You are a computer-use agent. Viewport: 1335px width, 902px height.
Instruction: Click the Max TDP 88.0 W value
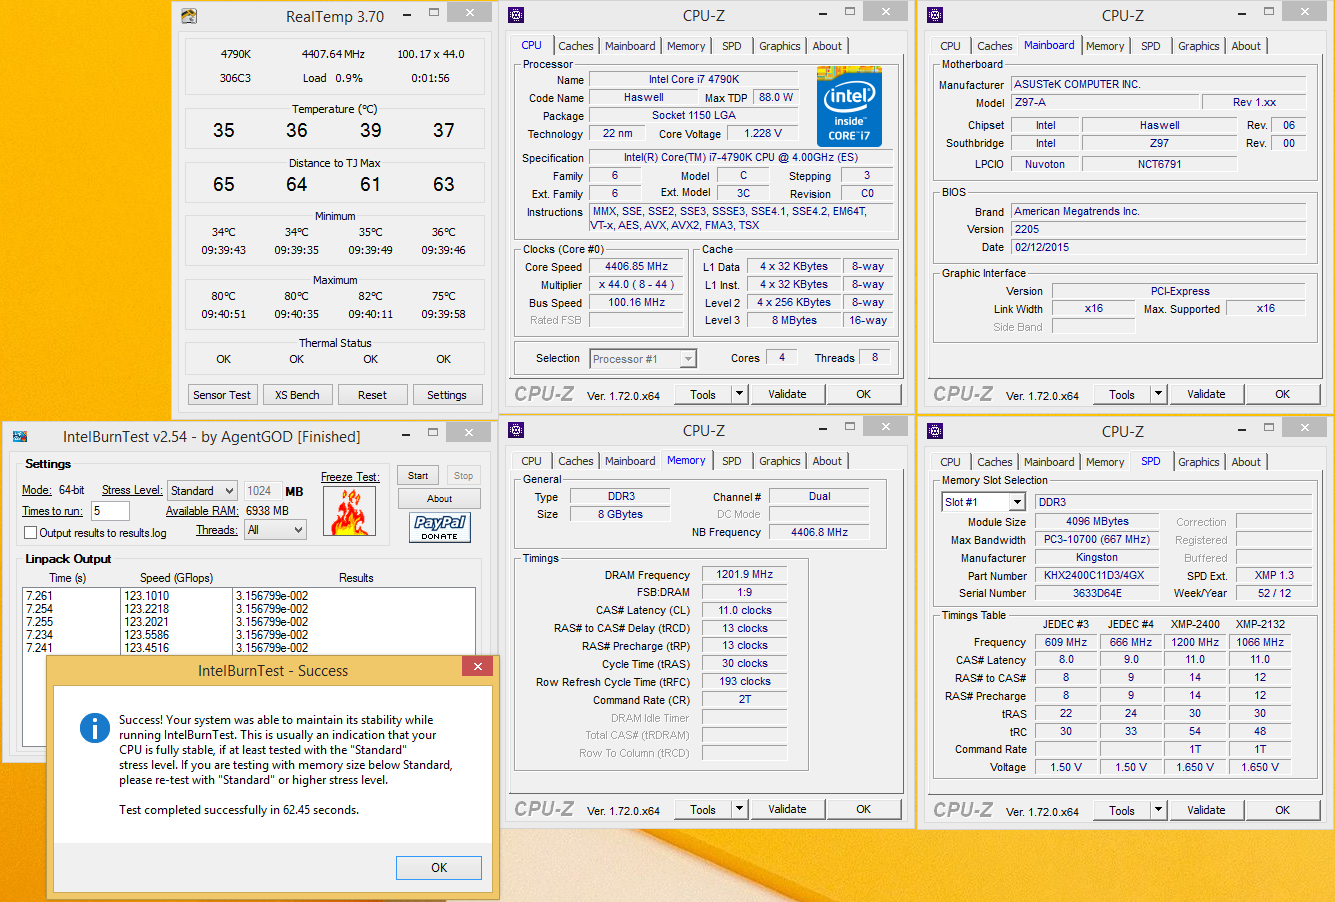click(776, 98)
